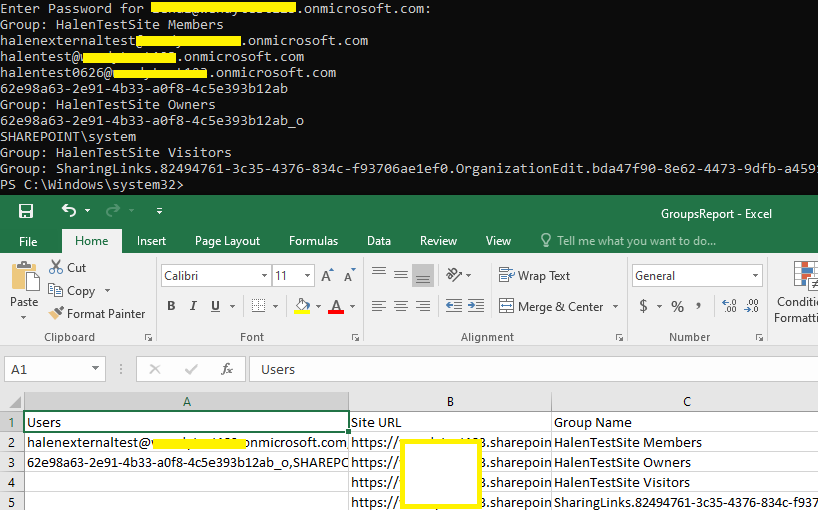Viewport: 818px width, 515px height.
Task: Click Decrease Font Size icon
Action: (350, 276)
